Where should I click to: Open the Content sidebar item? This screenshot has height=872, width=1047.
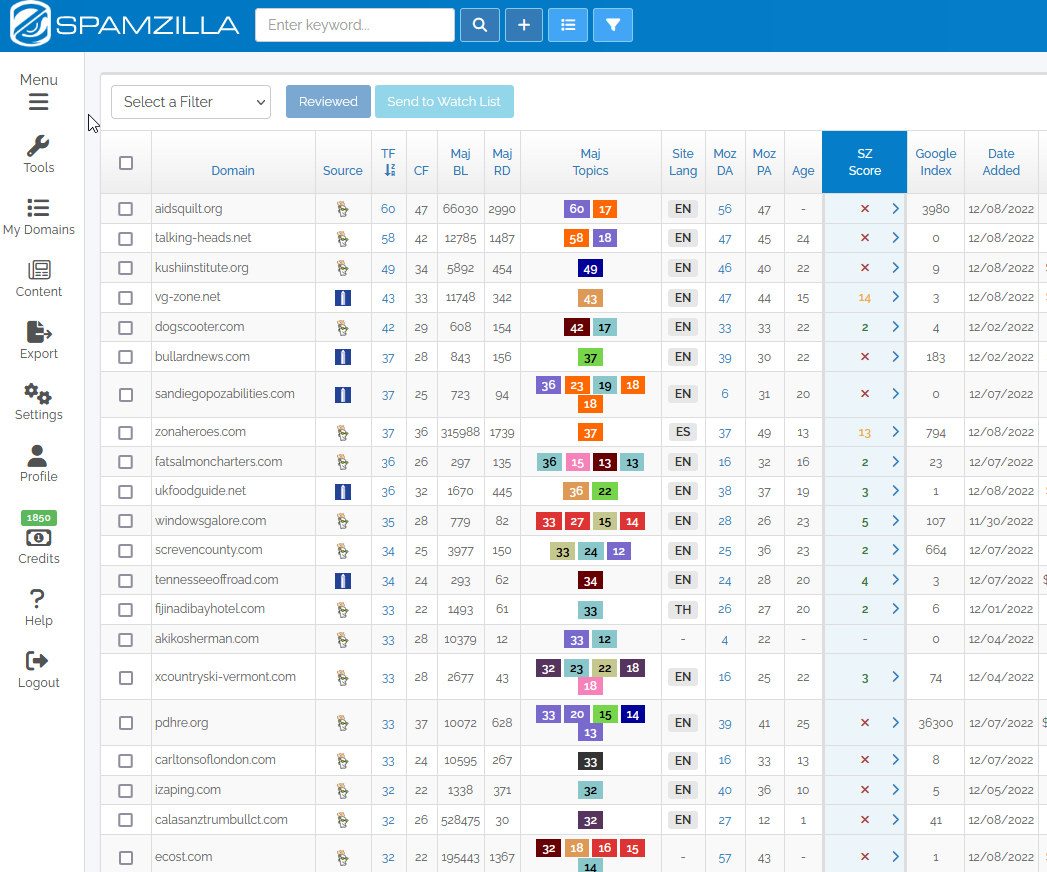[39, 279]
